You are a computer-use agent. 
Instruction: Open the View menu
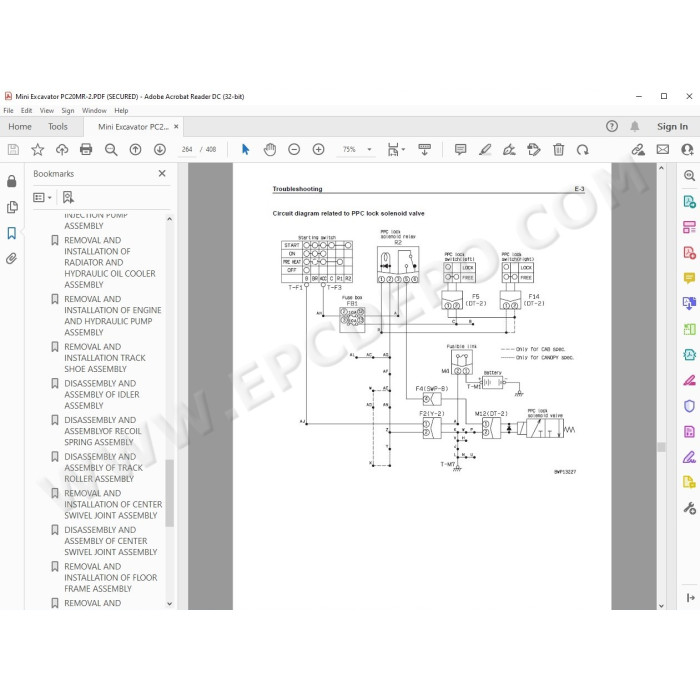coord(46,110)
